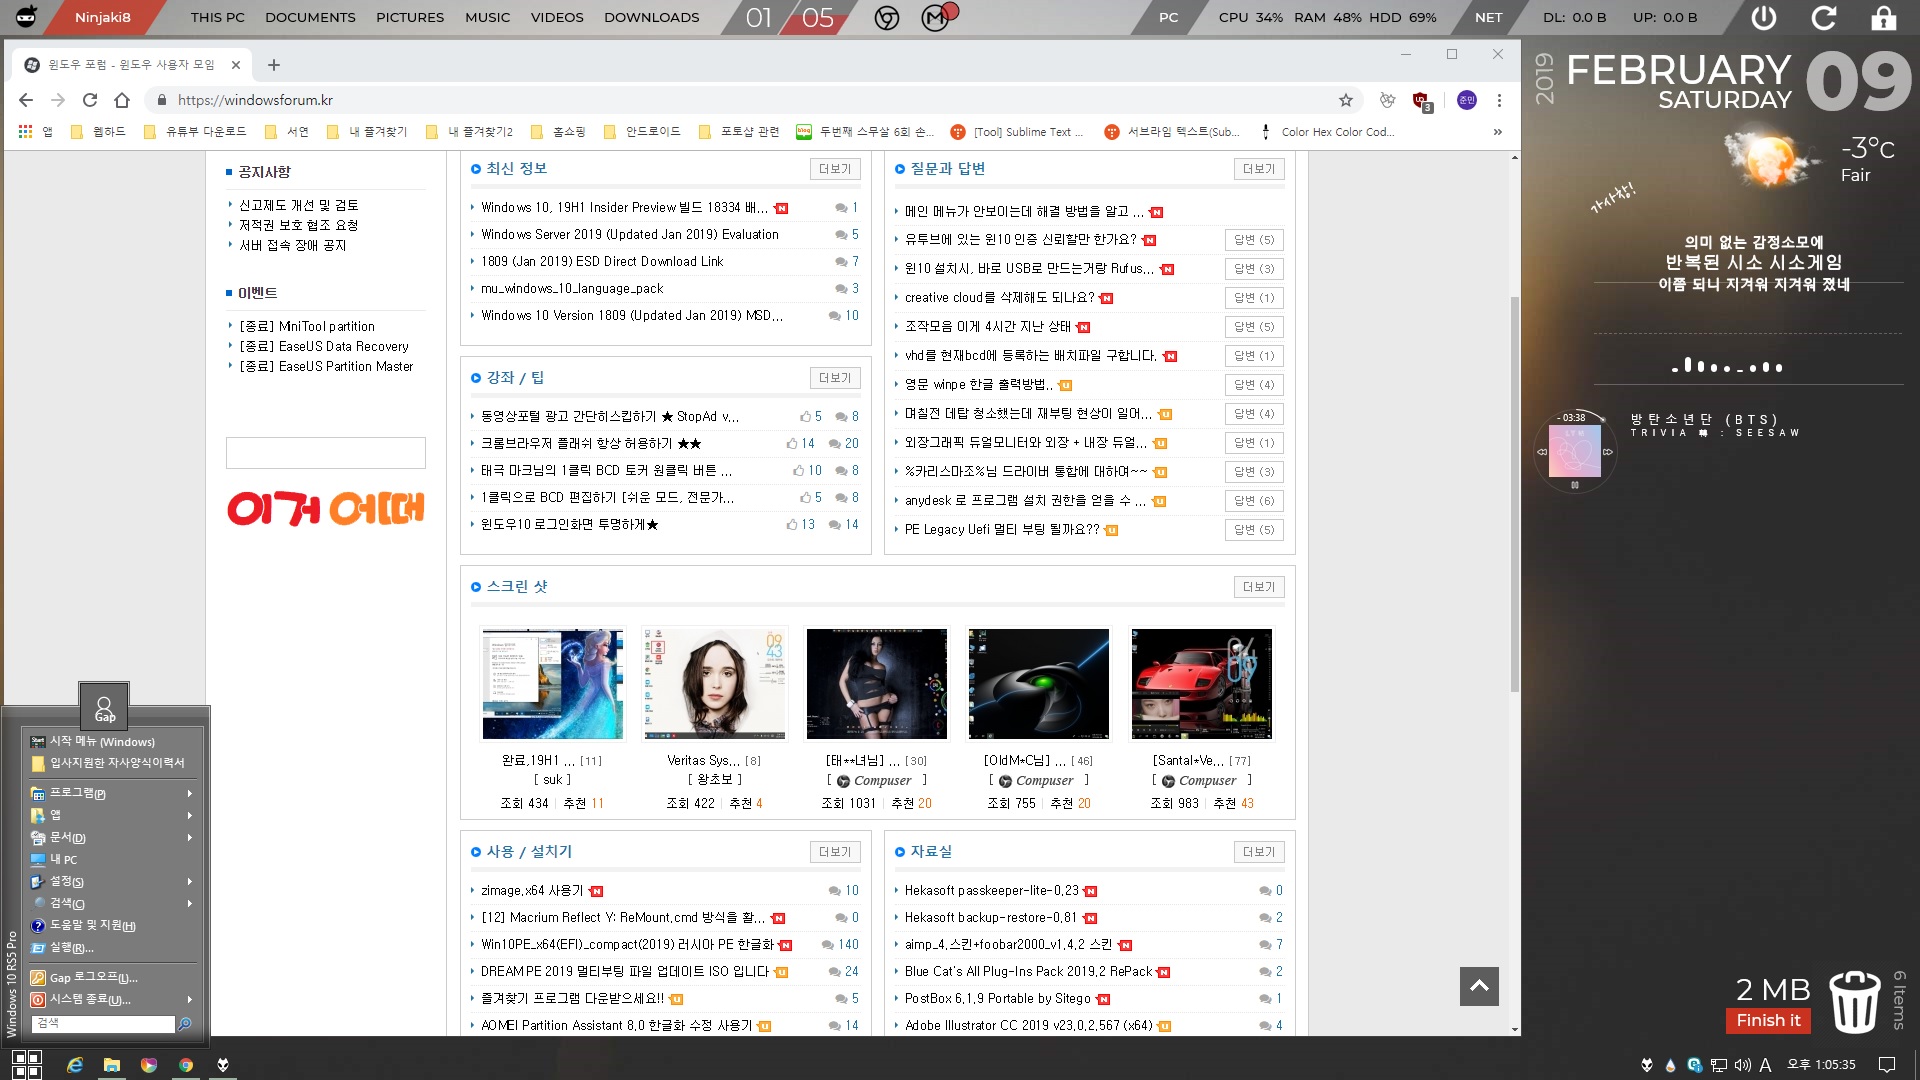1920x1080 pixels.
Task: Open MUSIC from the top bar
Action: [x=488, y=17]
